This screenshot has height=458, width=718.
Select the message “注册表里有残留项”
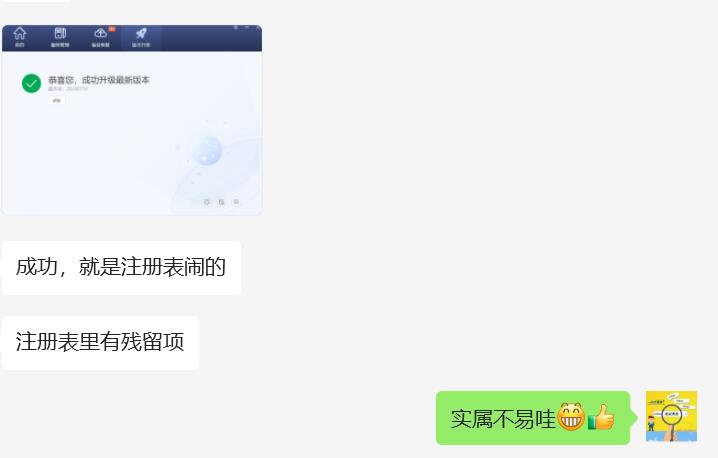tap(100, 343)
